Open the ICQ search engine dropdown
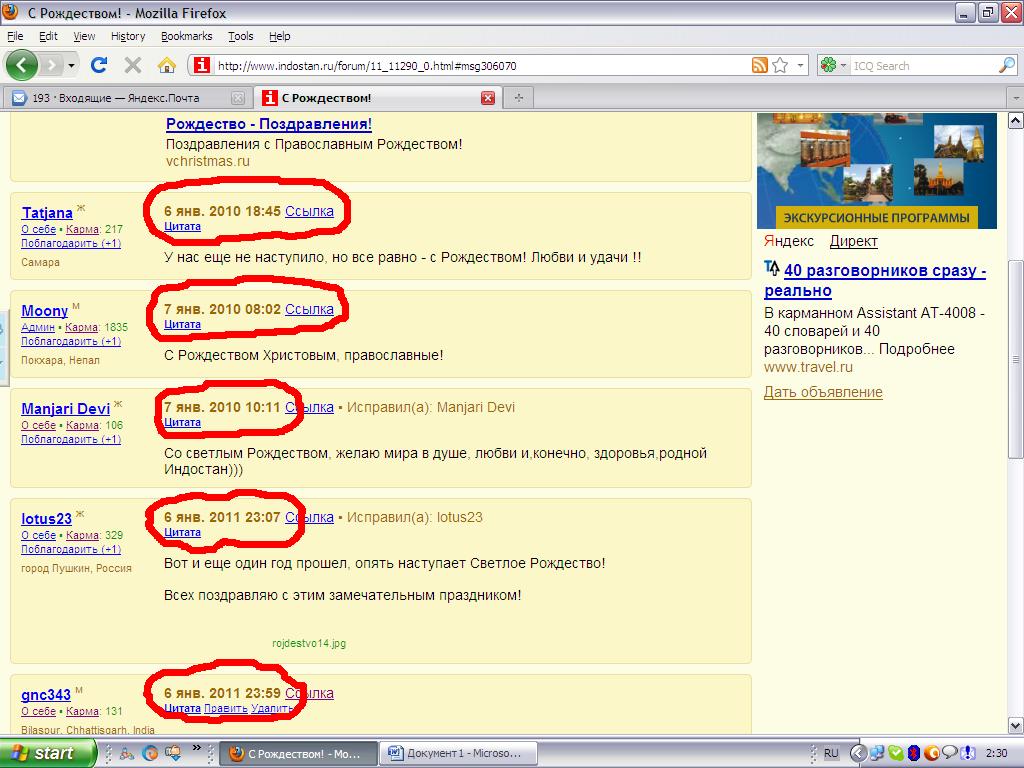 click(x=833, y=65)
